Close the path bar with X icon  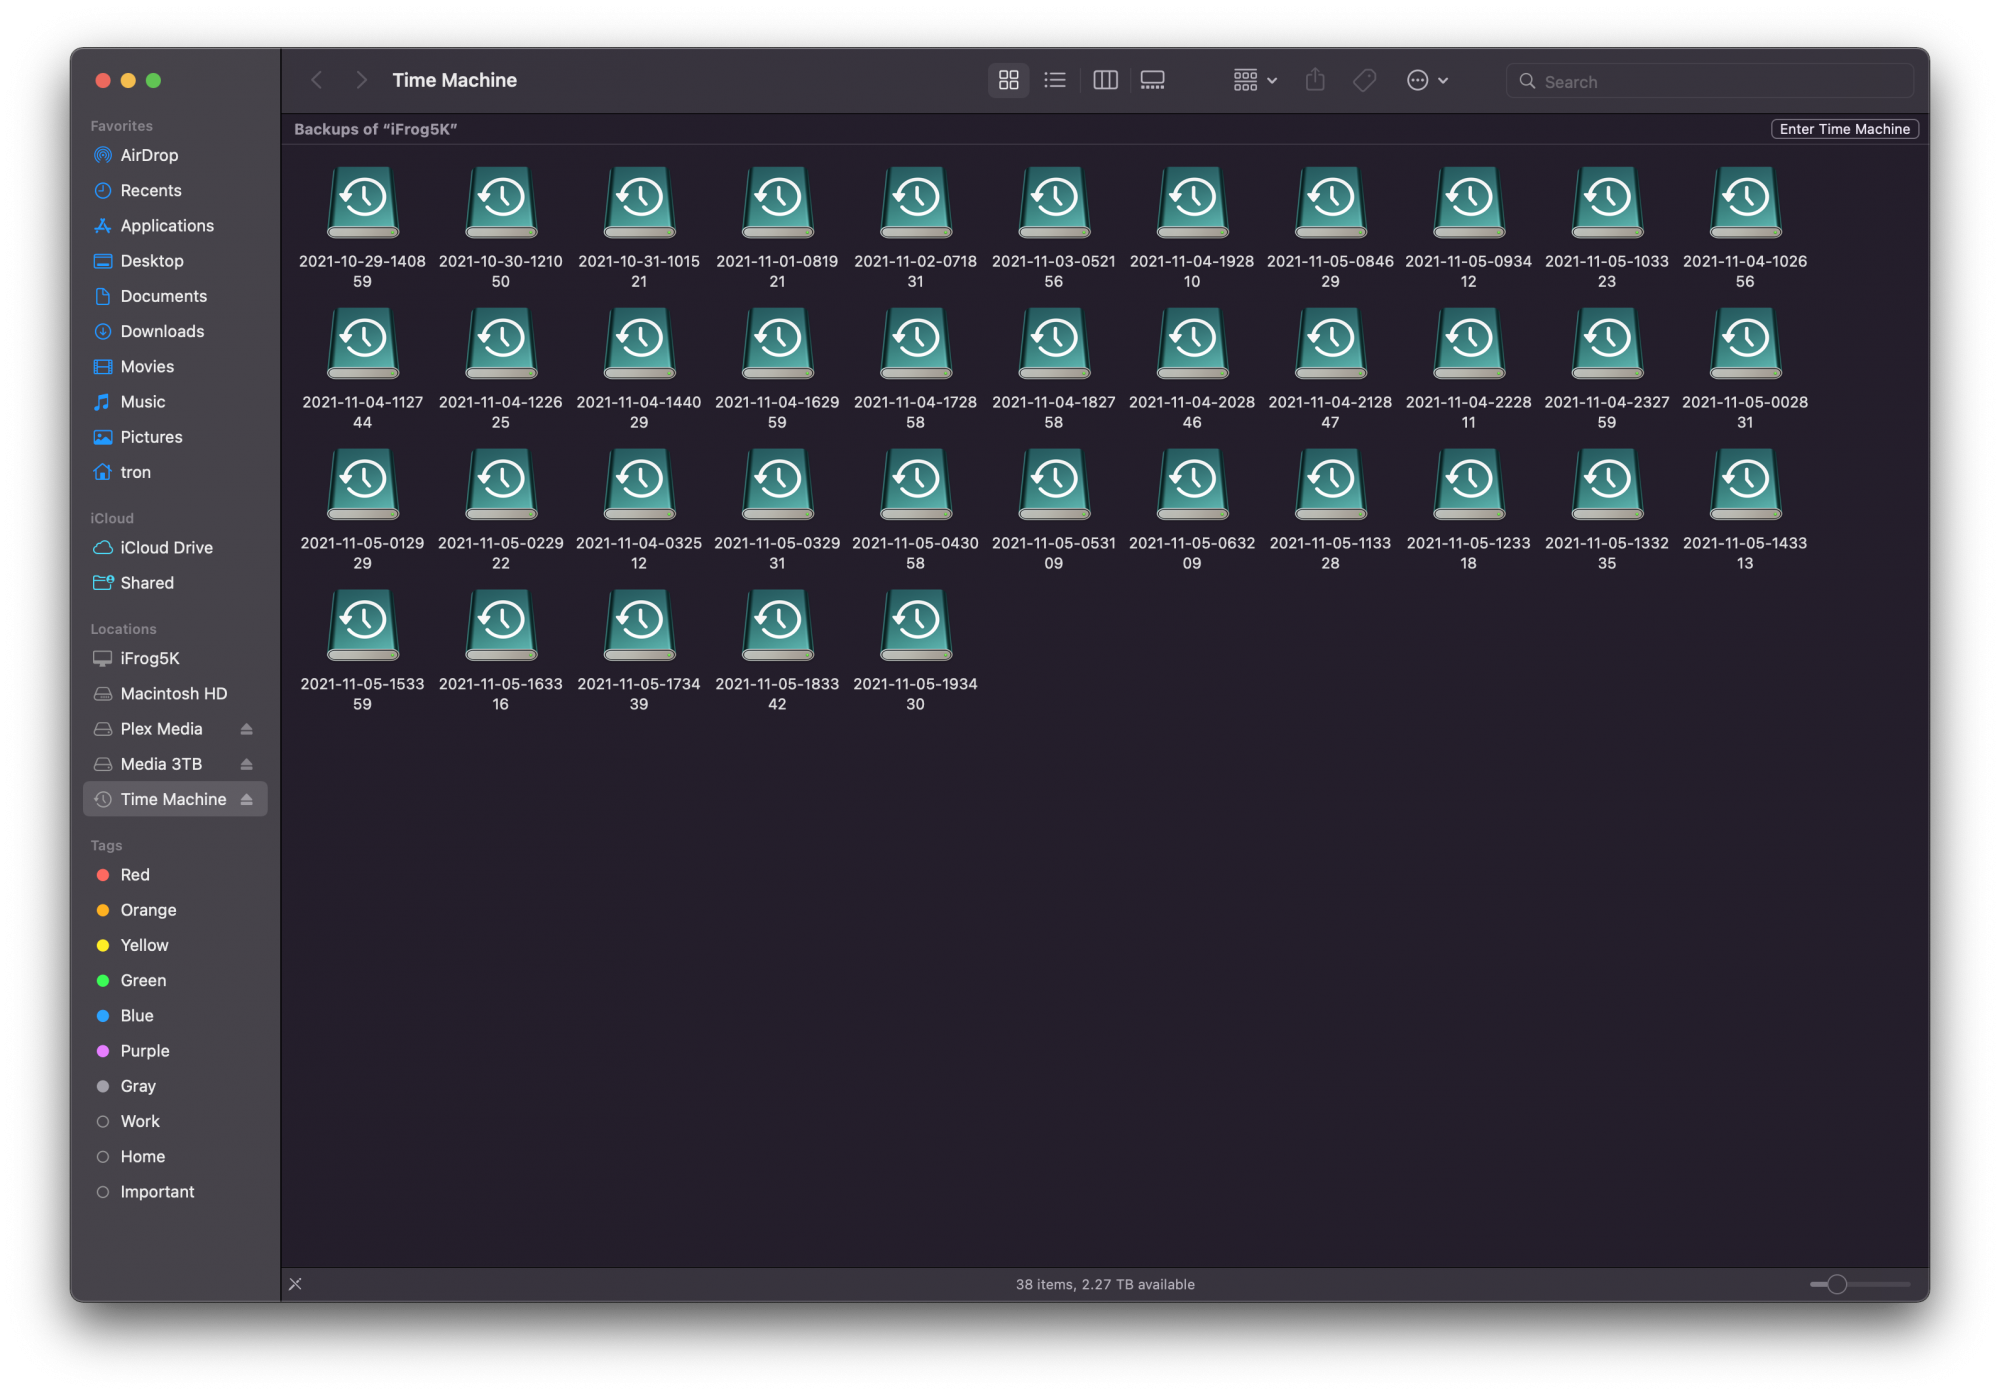(295, 1284)
